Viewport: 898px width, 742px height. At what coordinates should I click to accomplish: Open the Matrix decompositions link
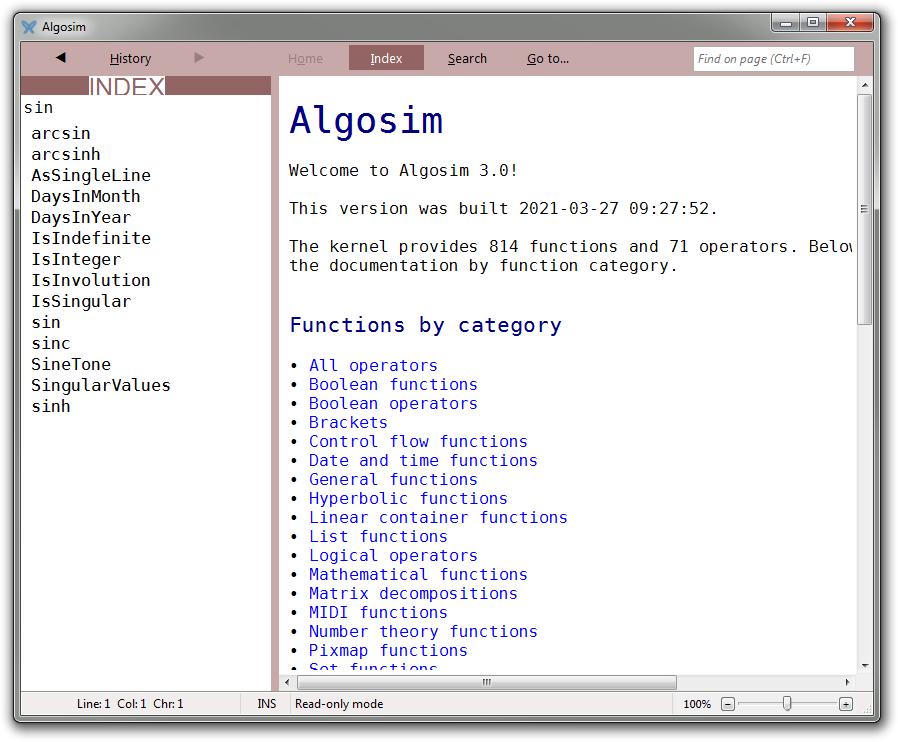(x=413, y=593)
